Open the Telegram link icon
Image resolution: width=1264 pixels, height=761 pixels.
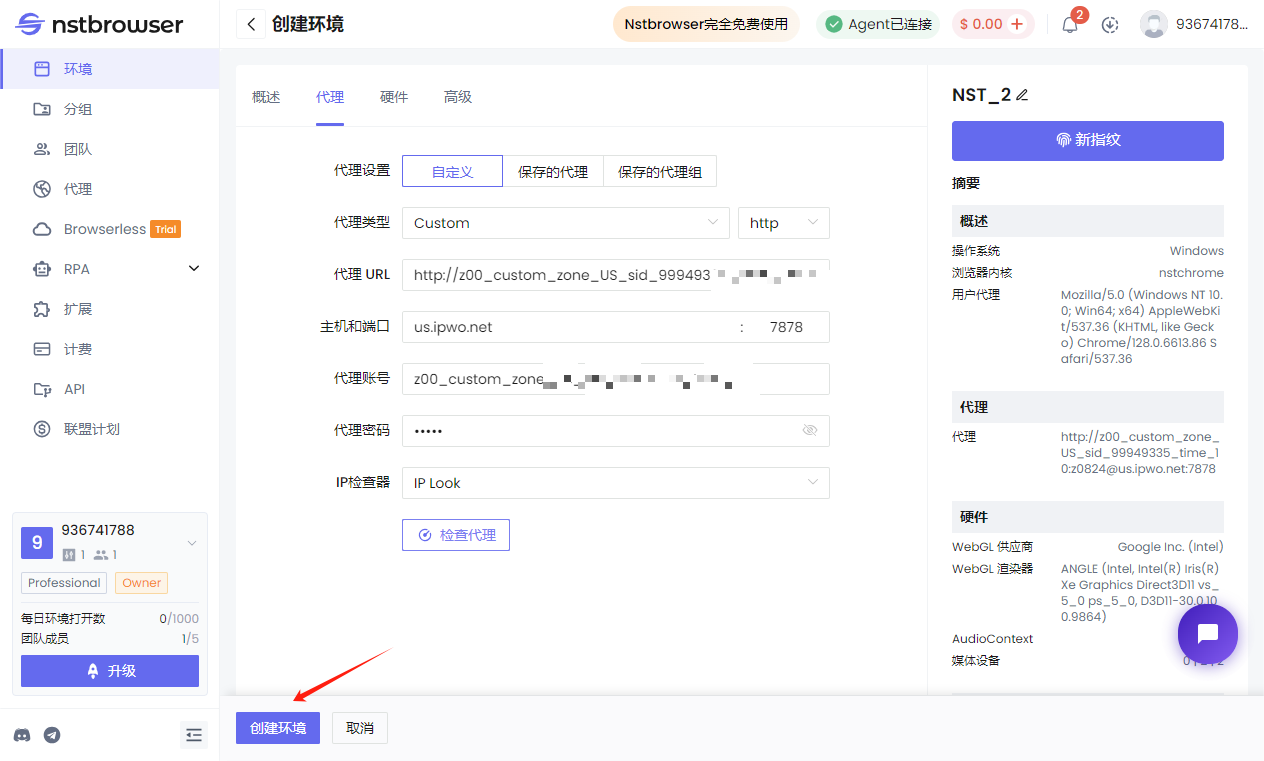tap(52, 735)
